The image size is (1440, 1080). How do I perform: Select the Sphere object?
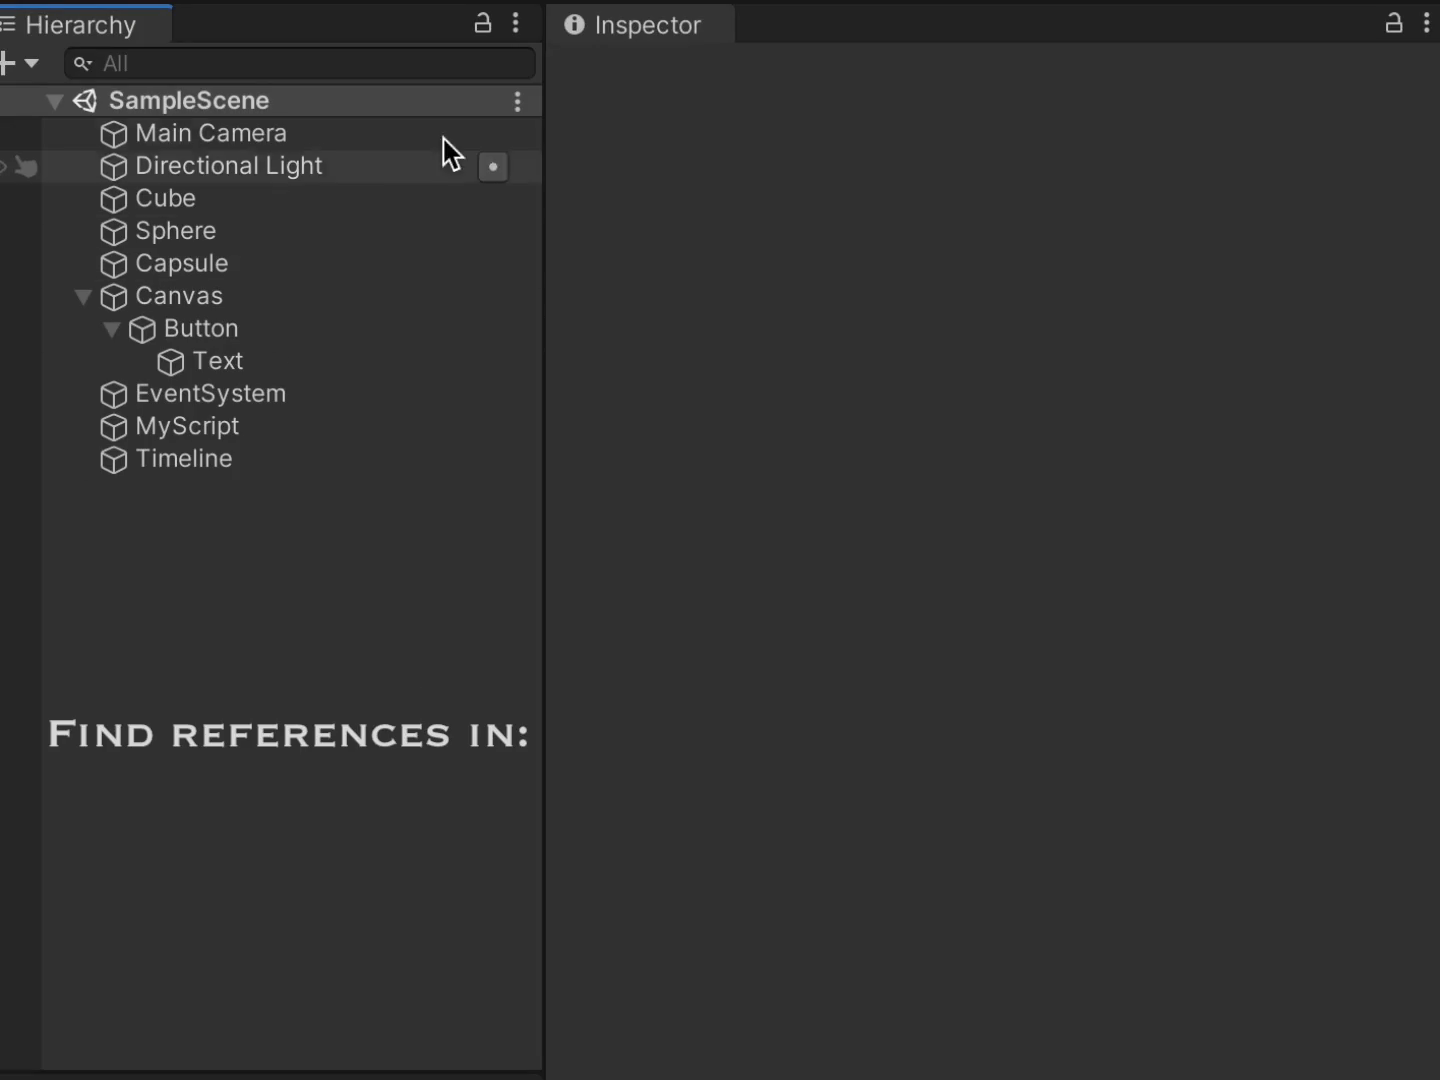pos(175,231)
